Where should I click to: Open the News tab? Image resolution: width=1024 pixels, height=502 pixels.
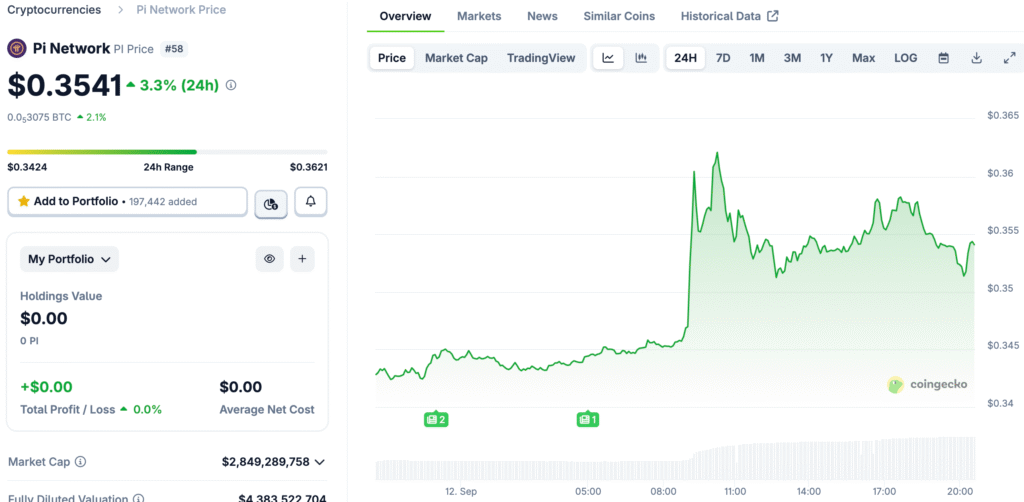coord(543,16)
